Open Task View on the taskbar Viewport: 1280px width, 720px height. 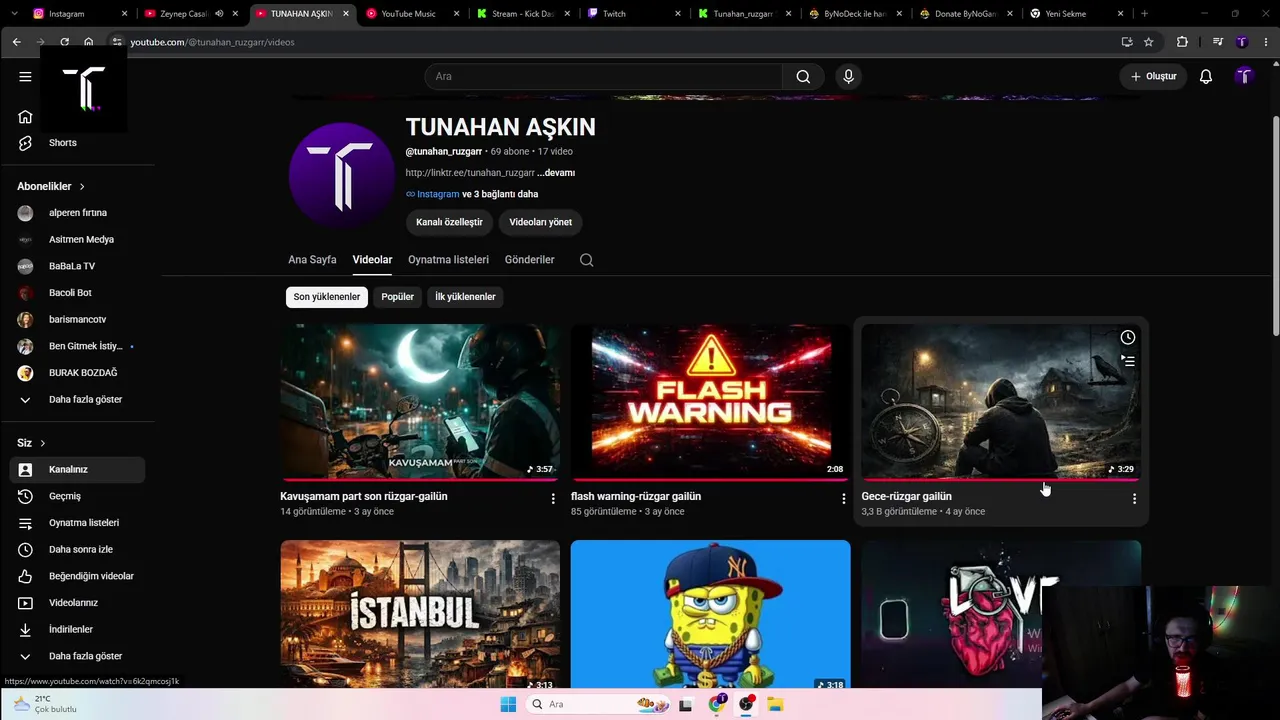pyautogui.click(x=685, y=704)
